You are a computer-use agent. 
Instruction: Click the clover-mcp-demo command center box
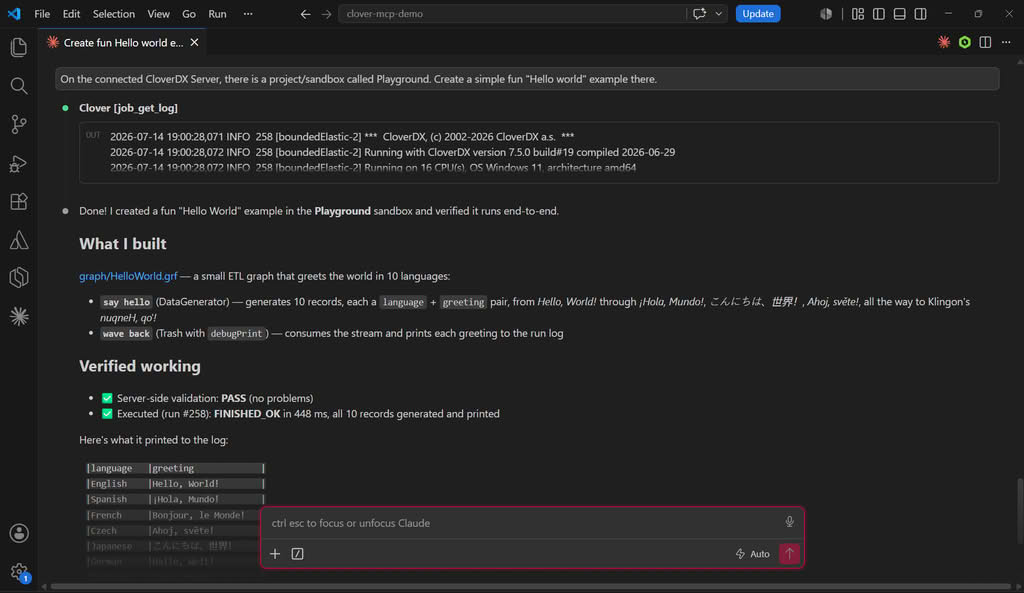point(513,14)
